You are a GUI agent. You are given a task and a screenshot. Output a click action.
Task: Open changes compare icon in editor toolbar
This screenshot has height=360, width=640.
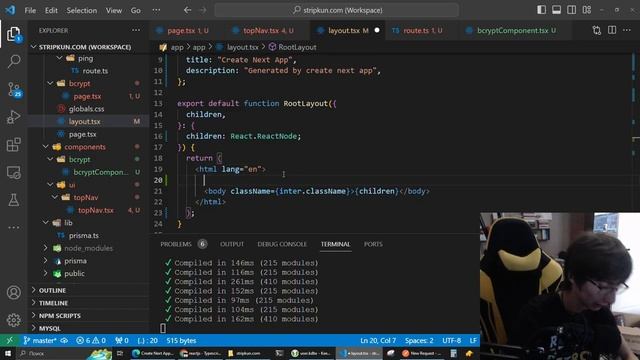[597, 30]
